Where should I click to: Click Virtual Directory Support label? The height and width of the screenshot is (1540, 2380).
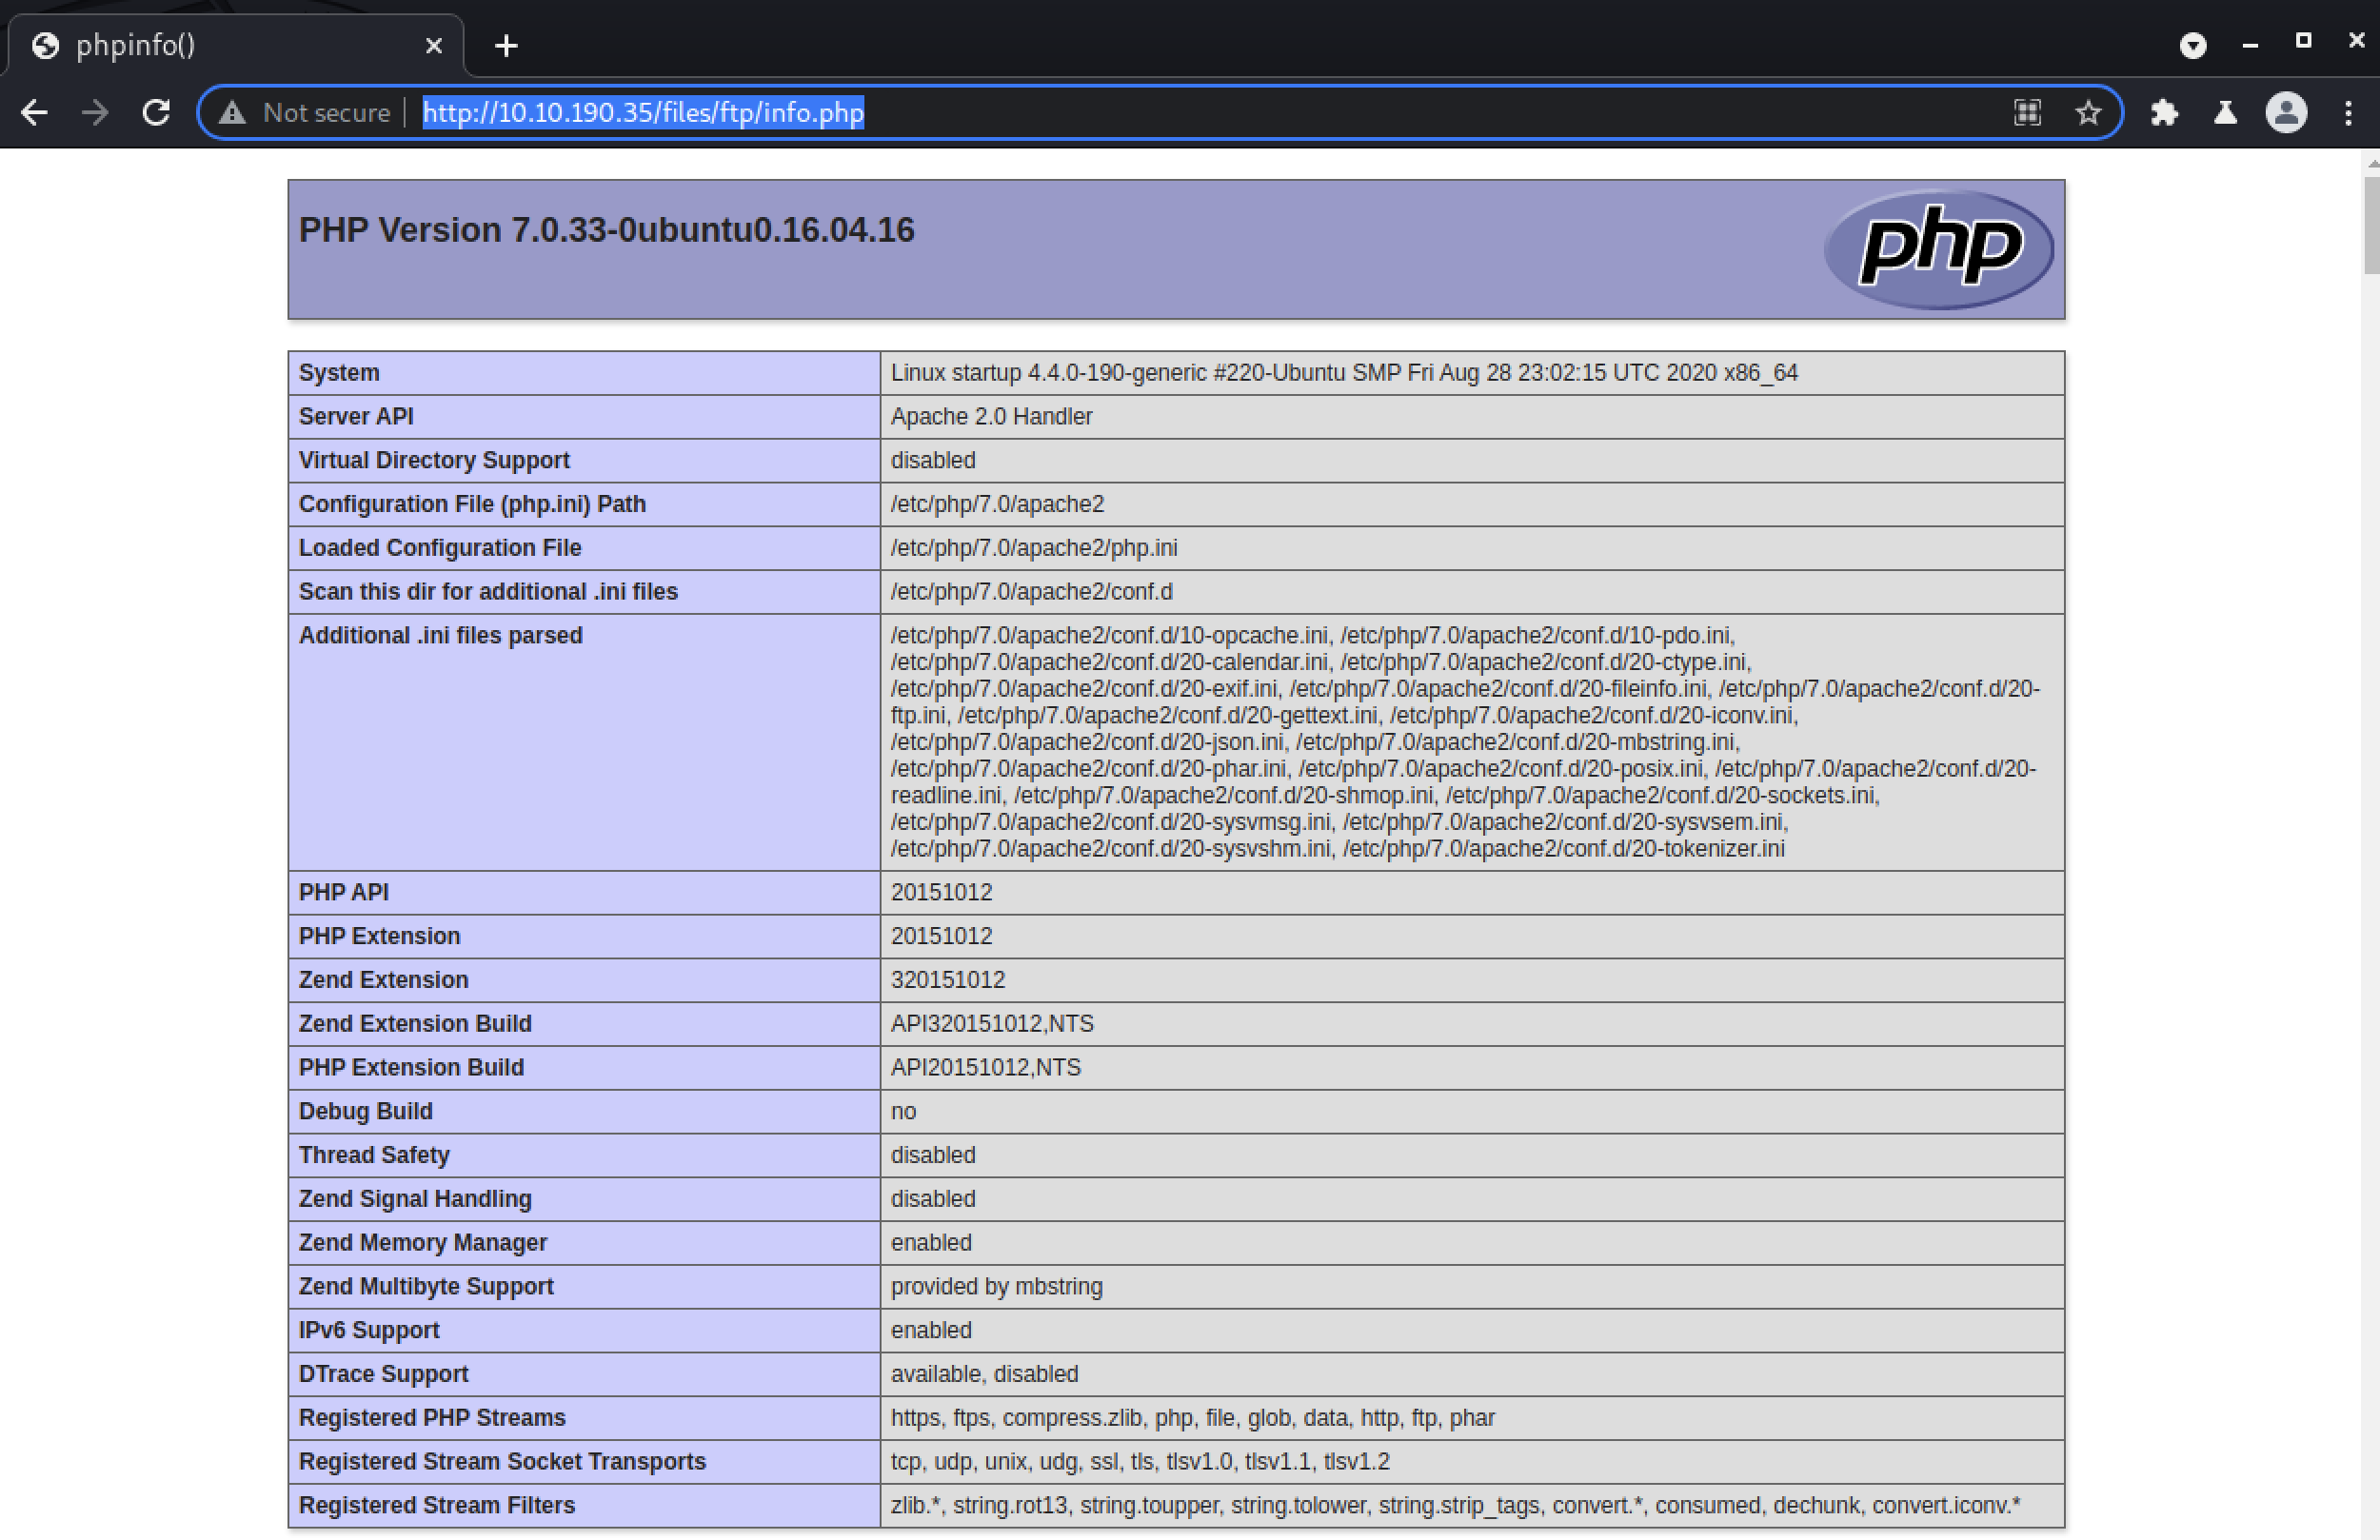(x=434, y=461)
